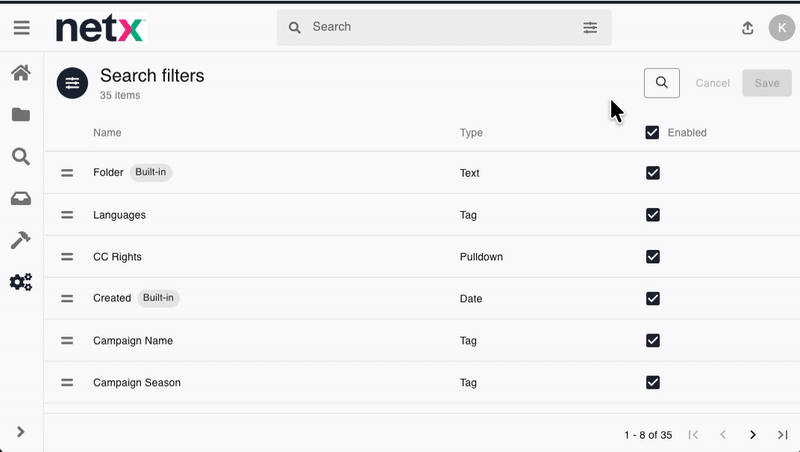Jump to last page of filters

(x=783, y=435)
